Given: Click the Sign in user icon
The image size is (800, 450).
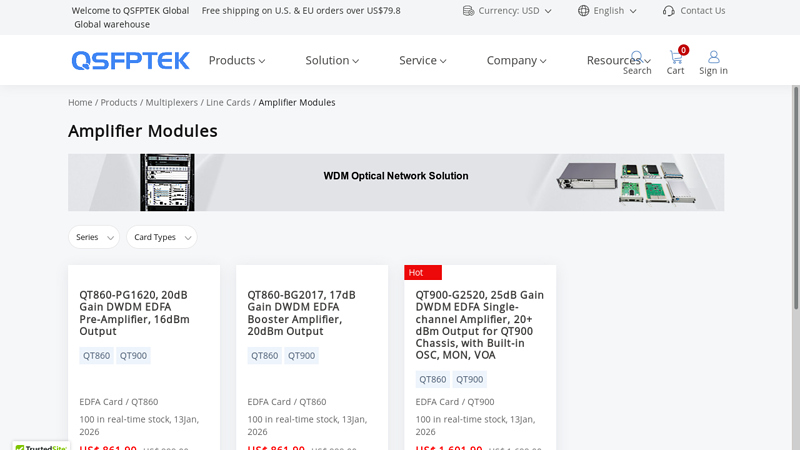Looking at the screenshot, I should 713,56.
